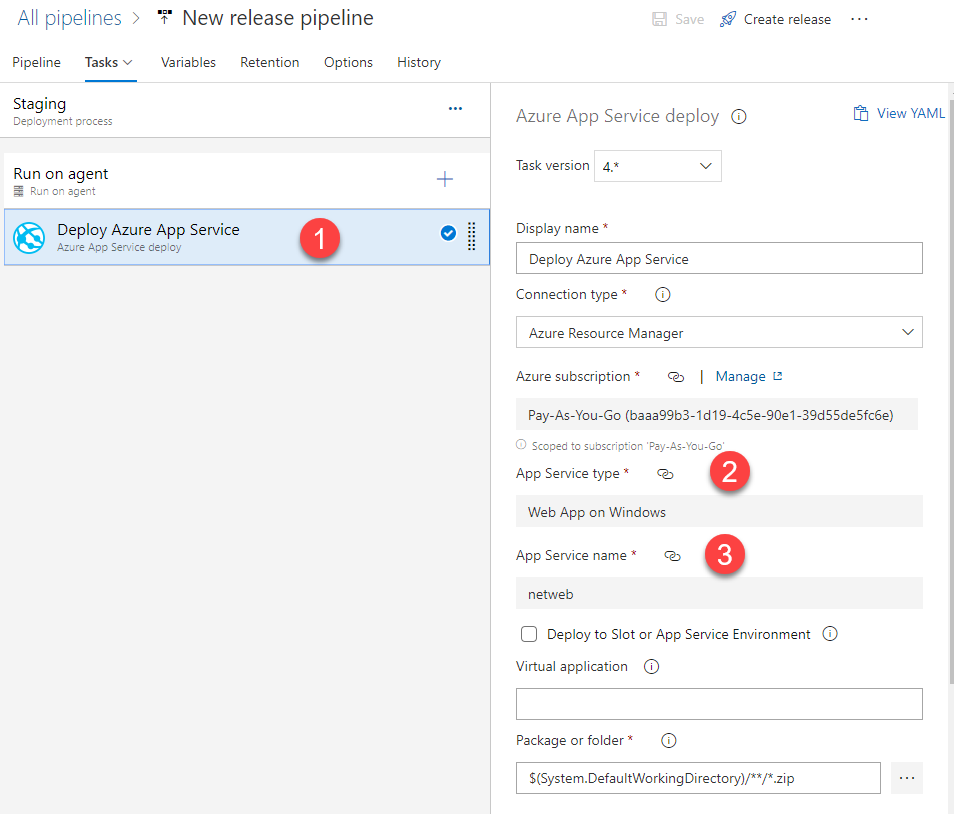Screen dimensions: 954x814
Task: Click the View YAML clipboard icon
Action: point(860,113)
